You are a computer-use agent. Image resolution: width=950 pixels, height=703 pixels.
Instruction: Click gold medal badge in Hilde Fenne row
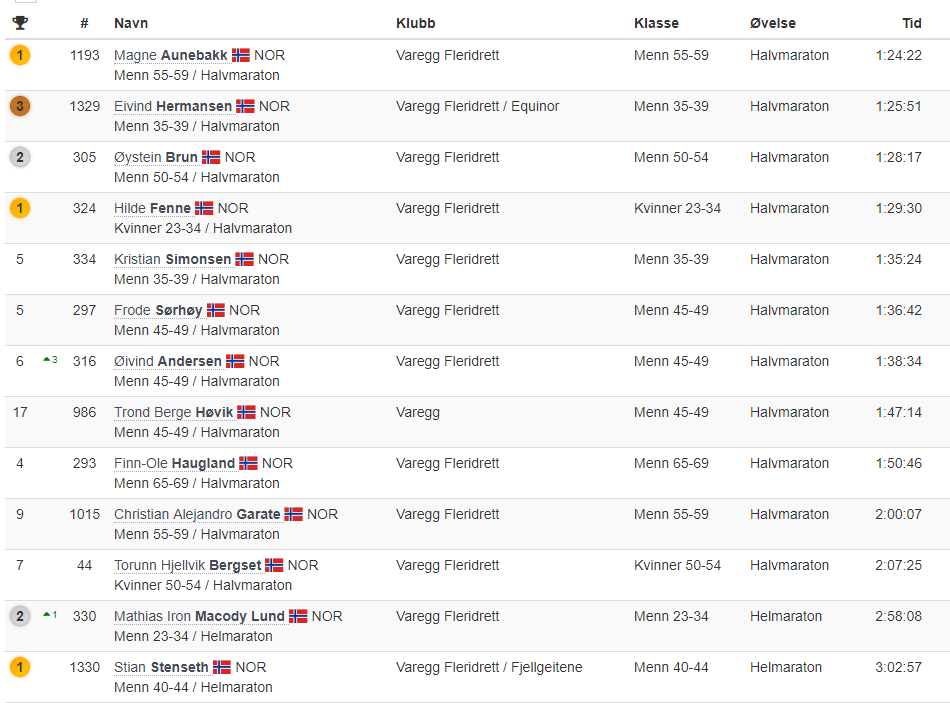click(20, 208)
